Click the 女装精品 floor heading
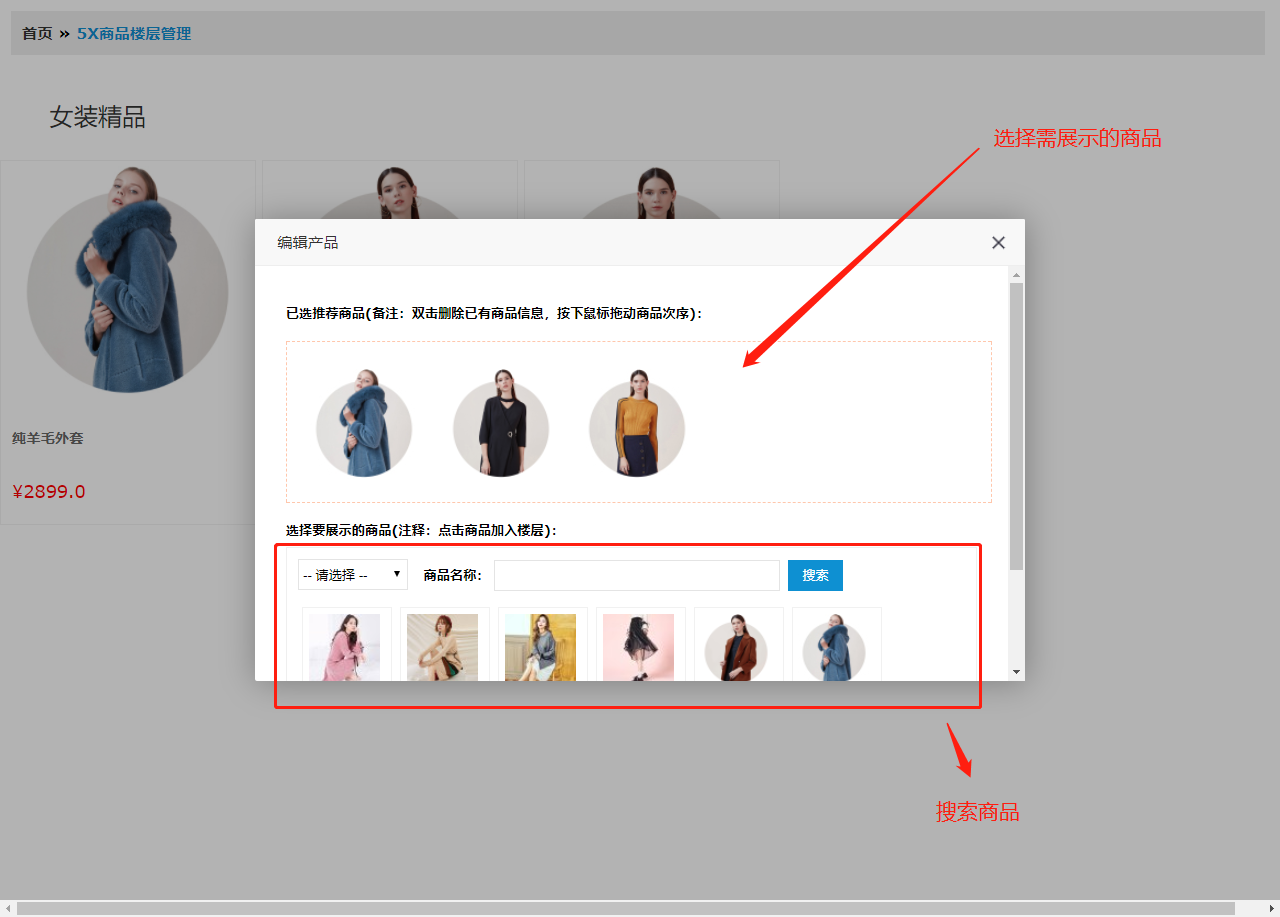The image size is (1280, 917). pyautogui.click(x=98, y=118)
